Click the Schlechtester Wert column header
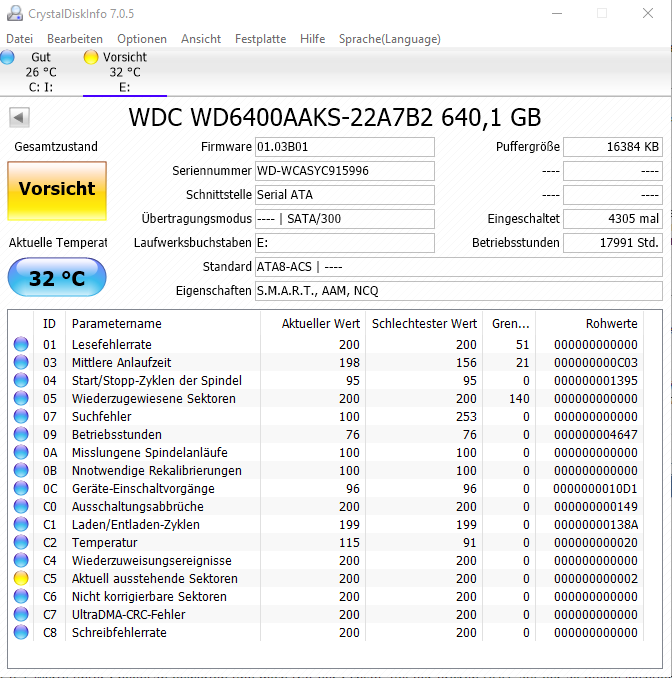 [x=424, y=323]
